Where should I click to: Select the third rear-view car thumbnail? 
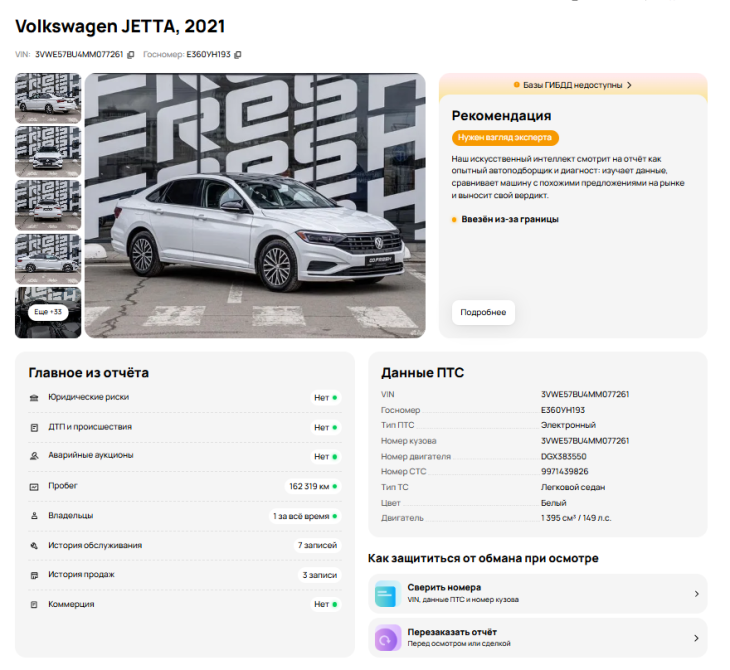(x=48, y=205)
